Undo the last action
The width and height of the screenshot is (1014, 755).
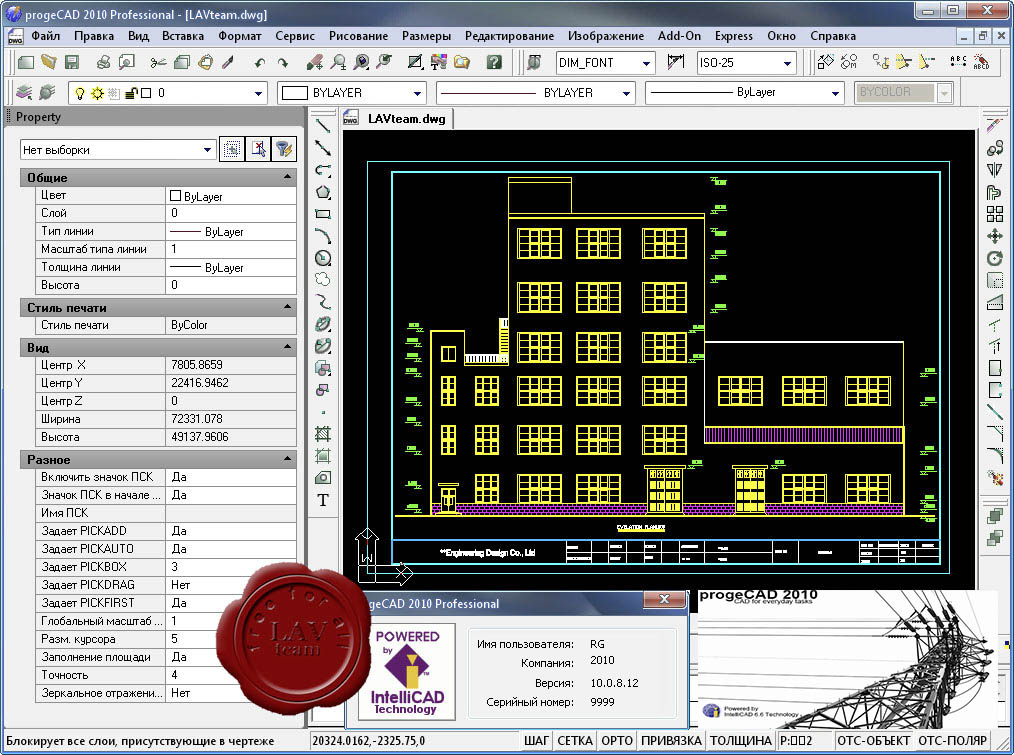click(x=260, y=63)
